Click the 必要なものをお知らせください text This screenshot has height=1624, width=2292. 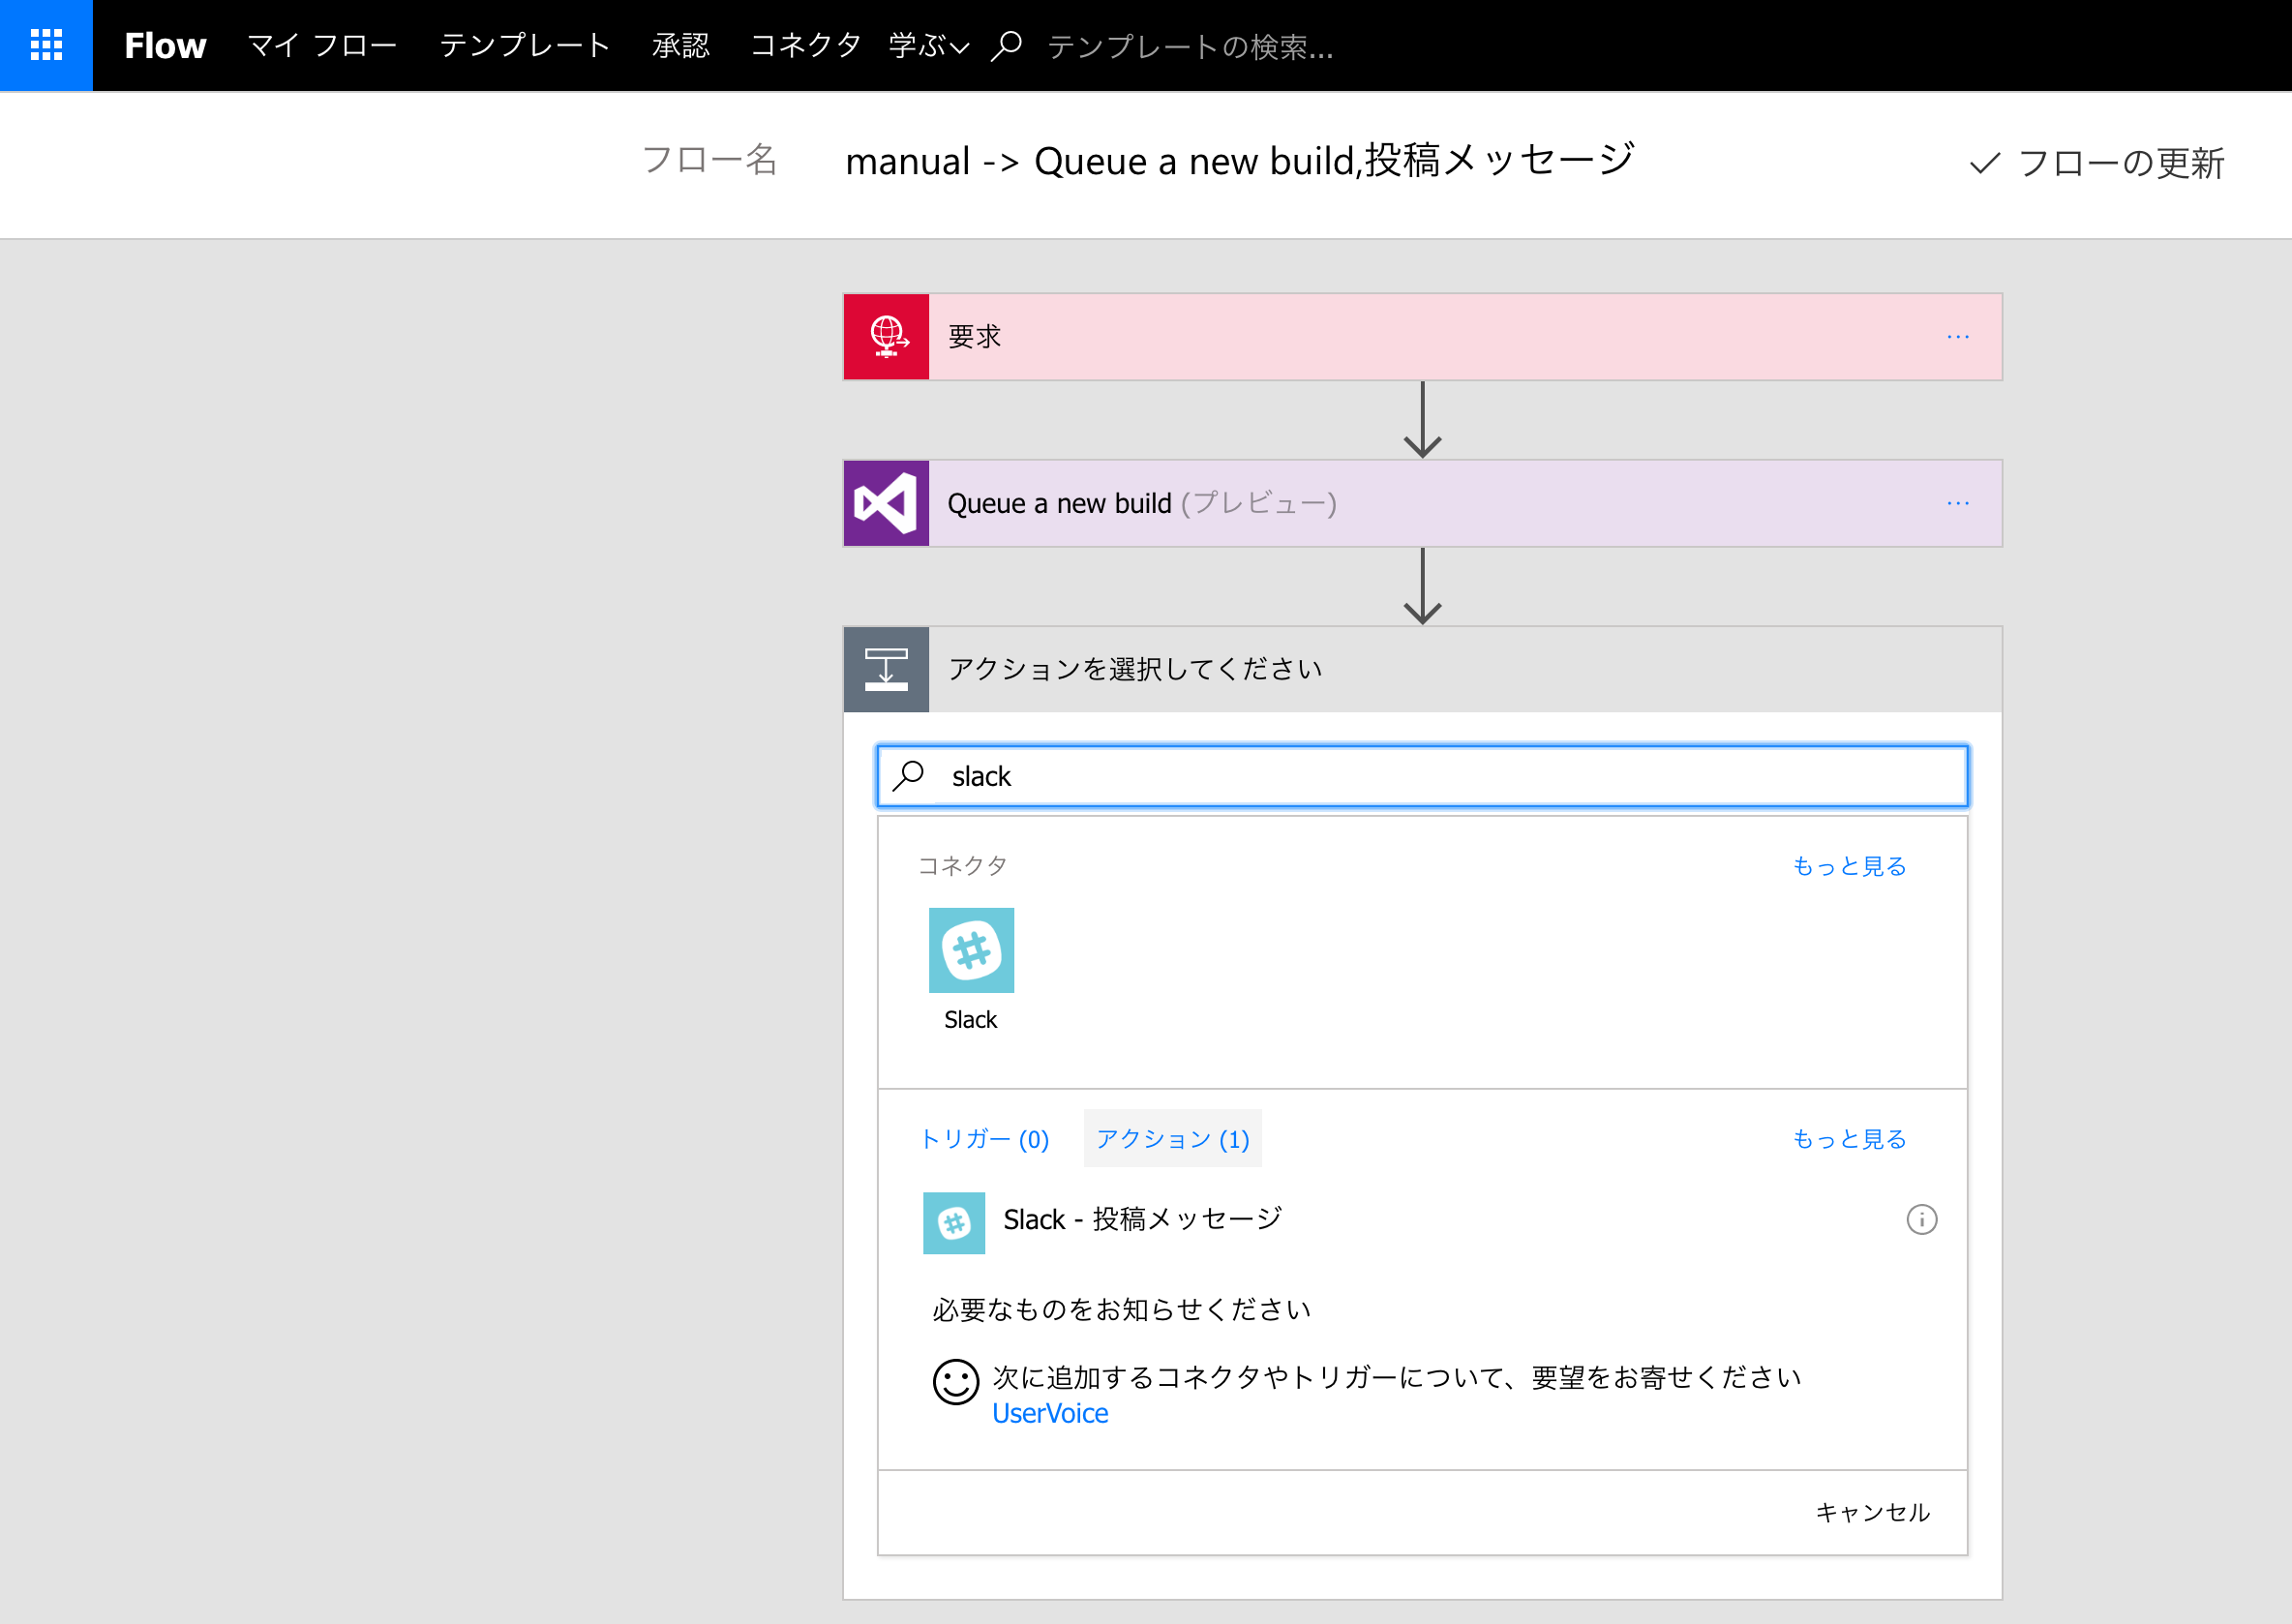(x=1121, y=1310)
